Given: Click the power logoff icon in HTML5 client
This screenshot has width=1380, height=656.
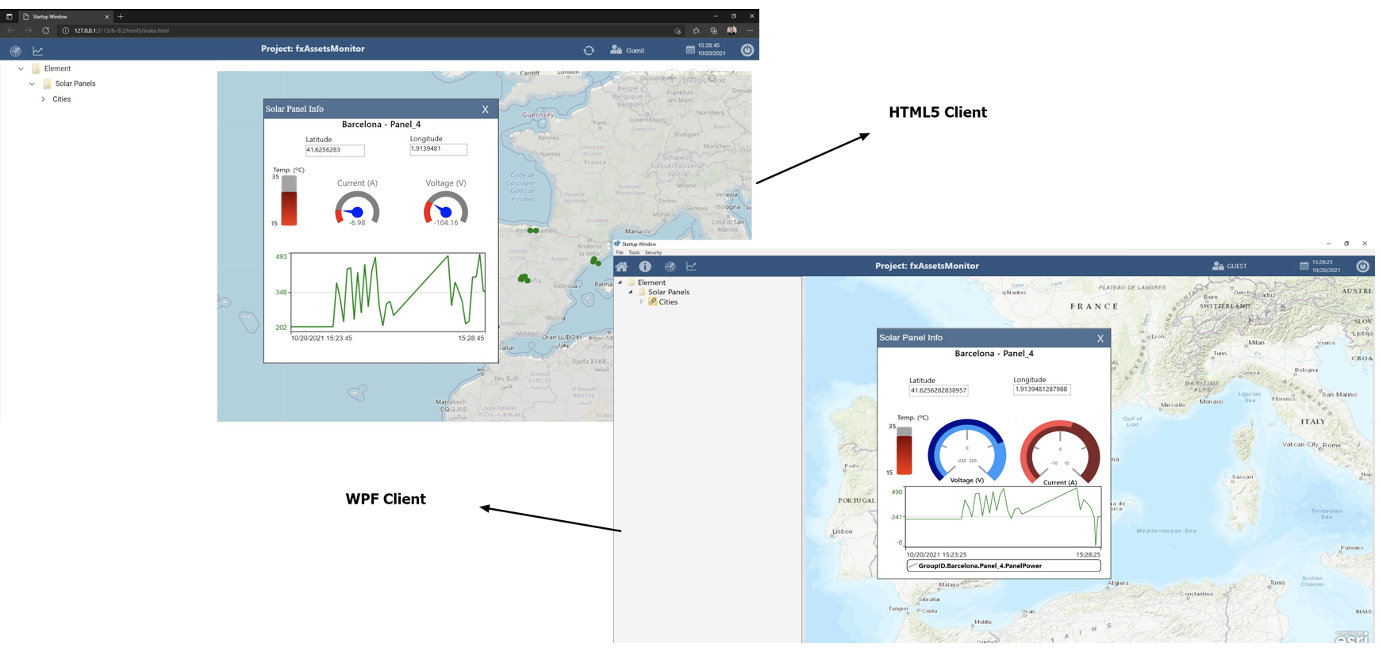Looking at the screenshot, I should tap(747, 50).
